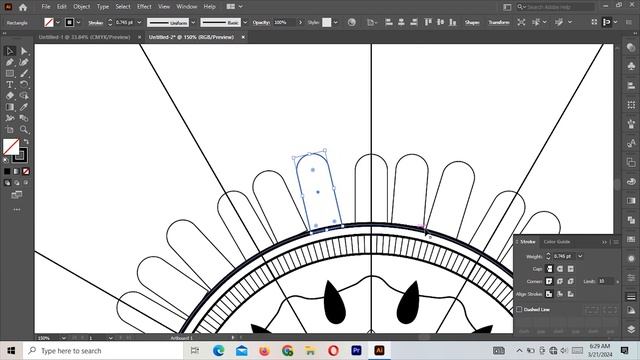
Task: Open the File menu
Action: click(x=46, y=7)
